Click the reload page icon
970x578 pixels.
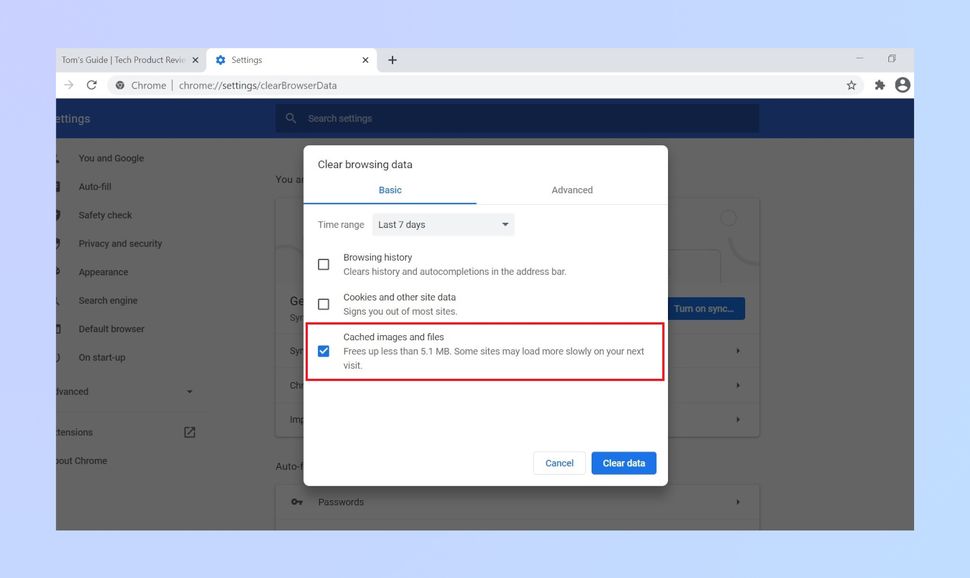(x=91, y=85)
